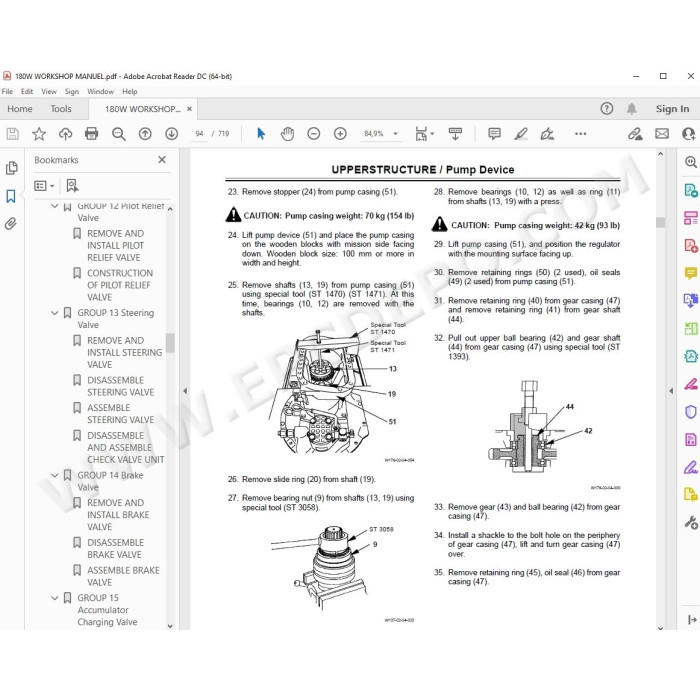
Task: Open Export PDF tool in right pane
Action: (691, 191)
